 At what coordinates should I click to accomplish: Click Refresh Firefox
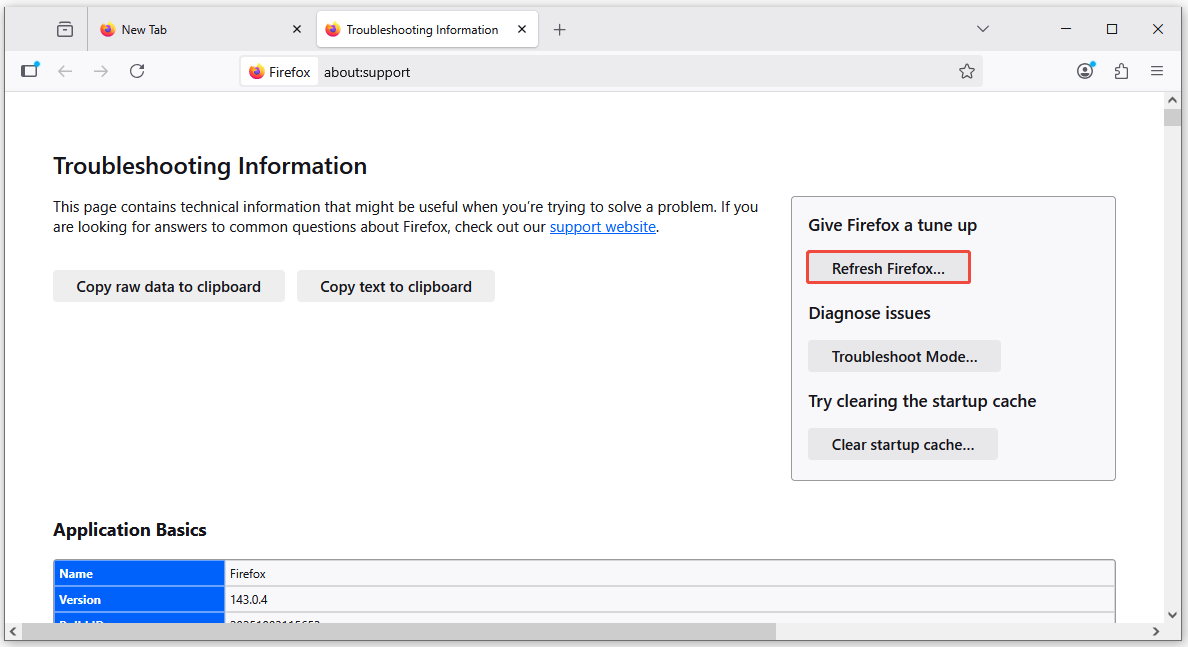click(x=888, y=266)
